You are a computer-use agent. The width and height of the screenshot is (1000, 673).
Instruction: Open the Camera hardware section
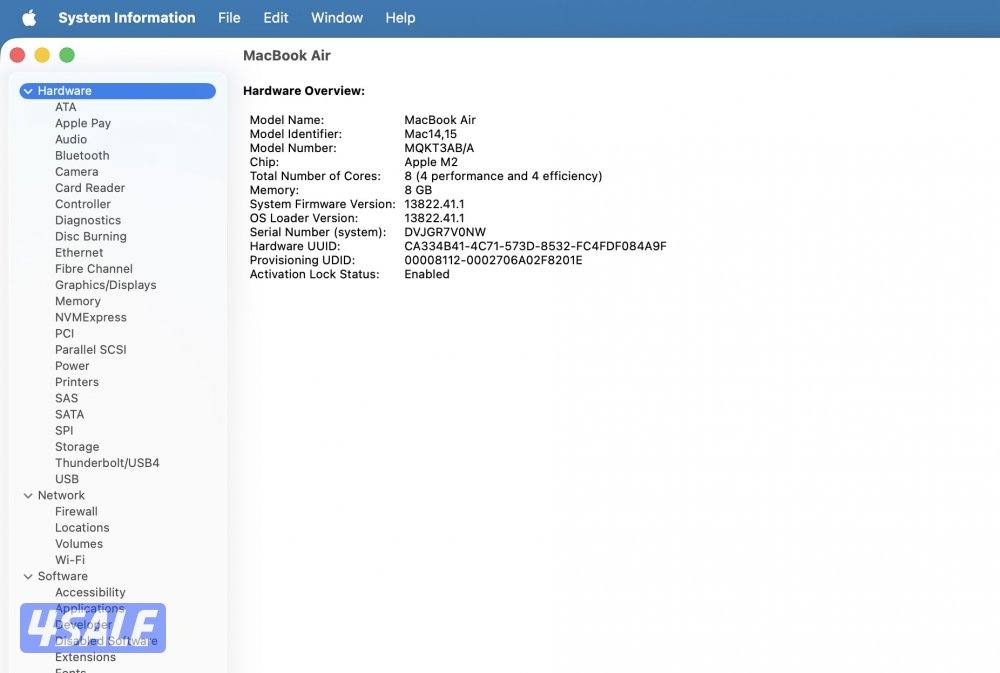coord(77,171)
